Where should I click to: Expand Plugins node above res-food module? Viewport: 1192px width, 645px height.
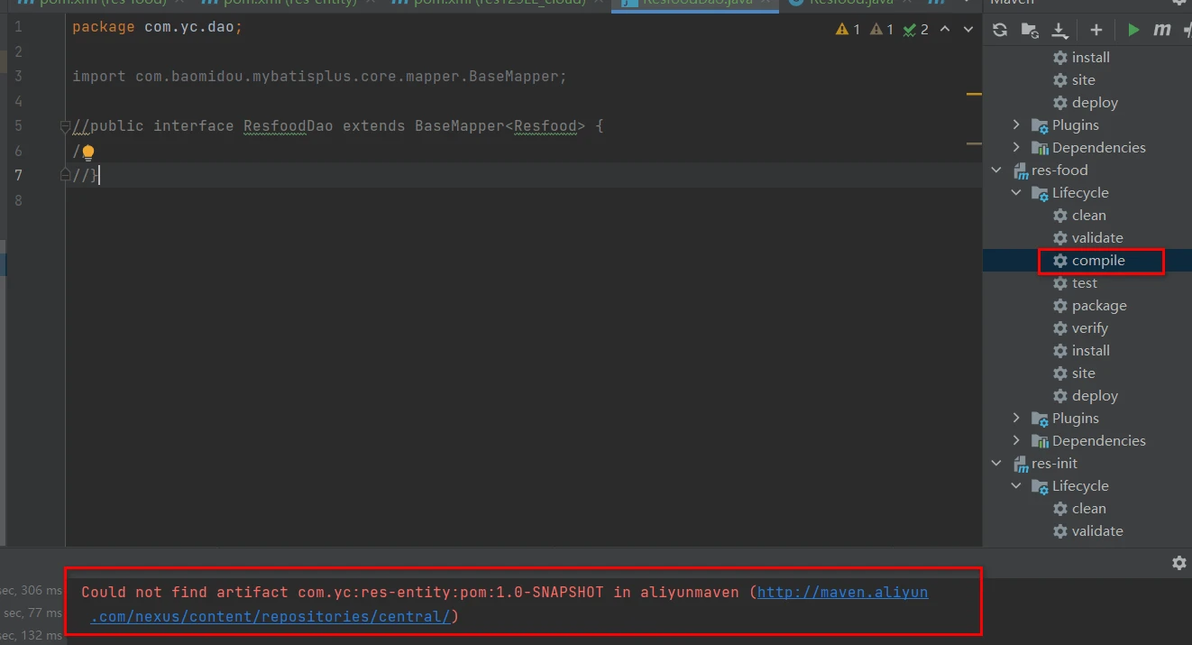[x=1016, y=125]
